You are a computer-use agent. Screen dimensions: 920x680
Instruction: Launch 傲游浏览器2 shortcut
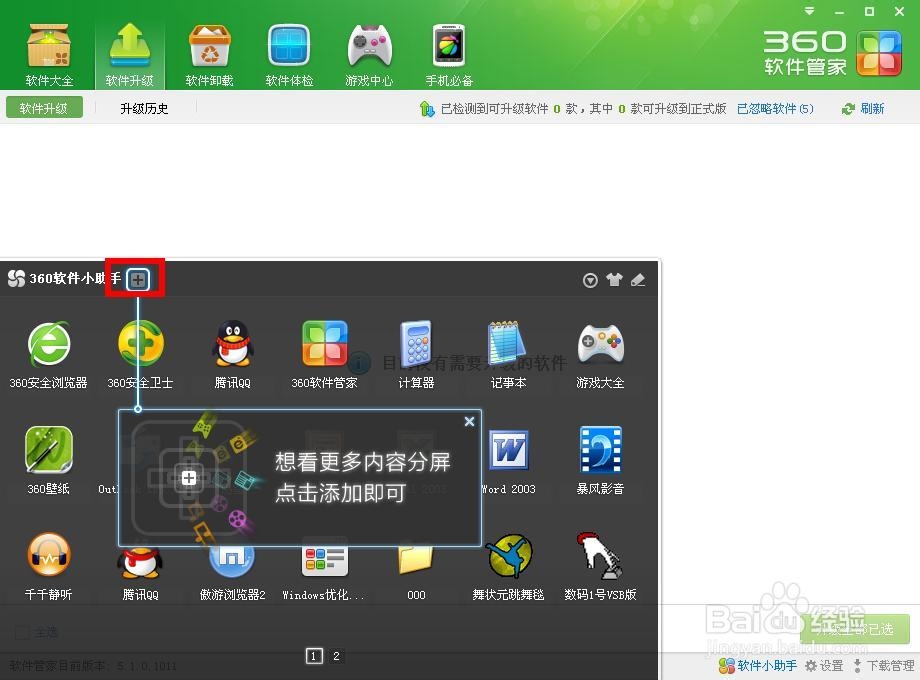(232, 572)
